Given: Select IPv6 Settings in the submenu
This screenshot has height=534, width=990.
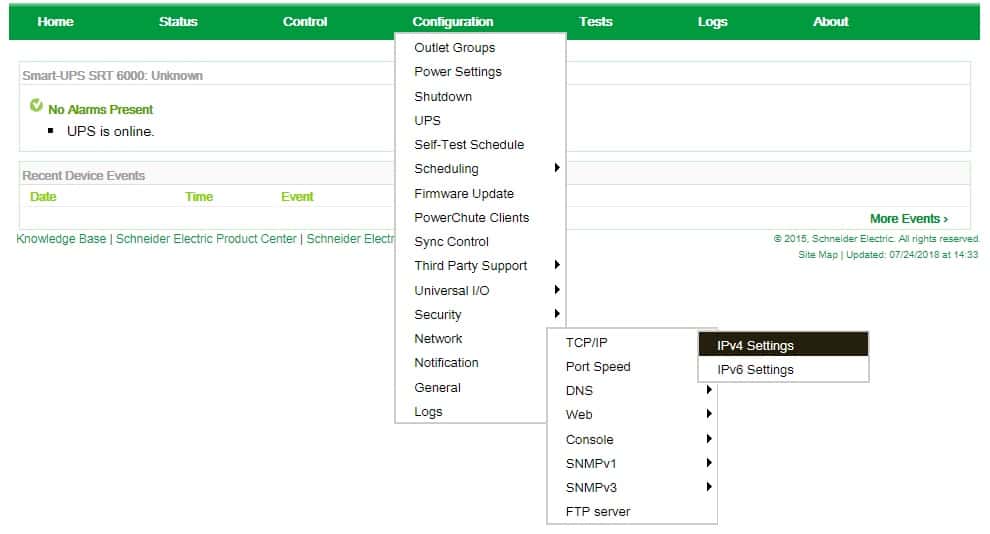Looking at the screenshot, I should pos(755,370).
